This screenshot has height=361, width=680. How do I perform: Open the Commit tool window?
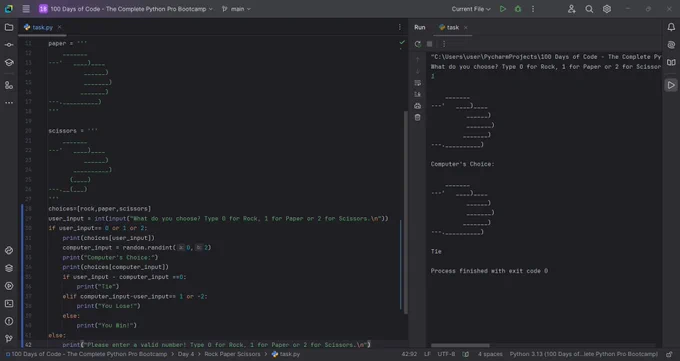point(9,45)
